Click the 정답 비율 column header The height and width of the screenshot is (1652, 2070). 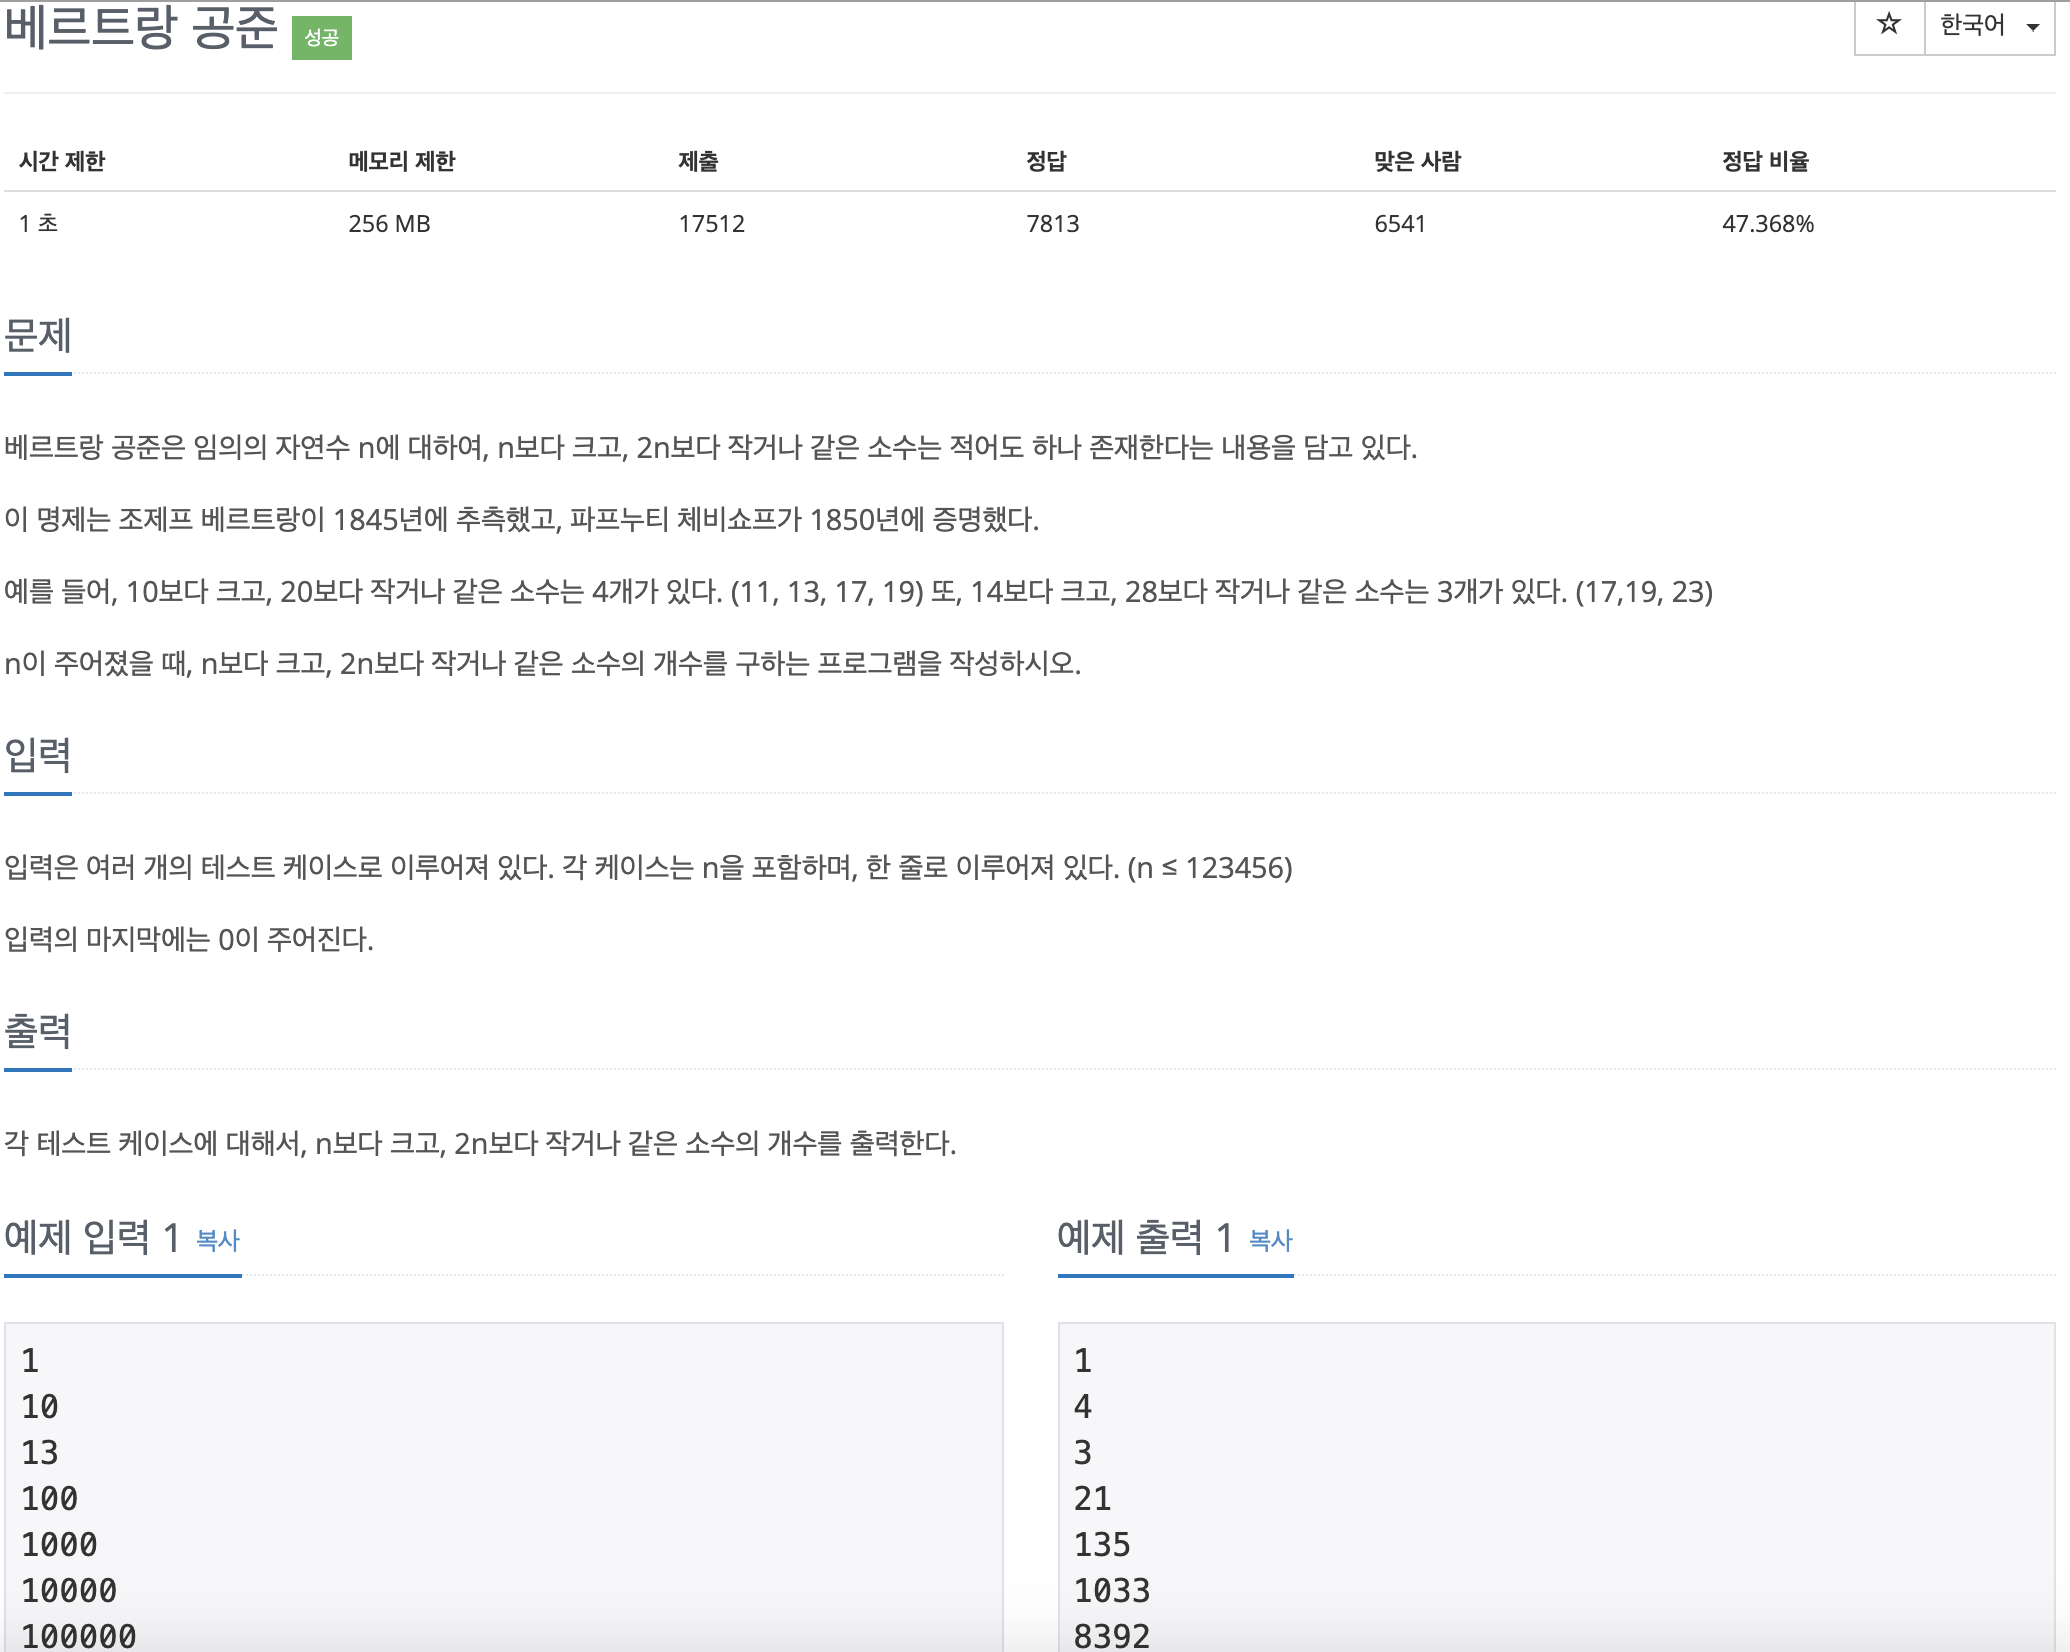(x=1765, y=162)
